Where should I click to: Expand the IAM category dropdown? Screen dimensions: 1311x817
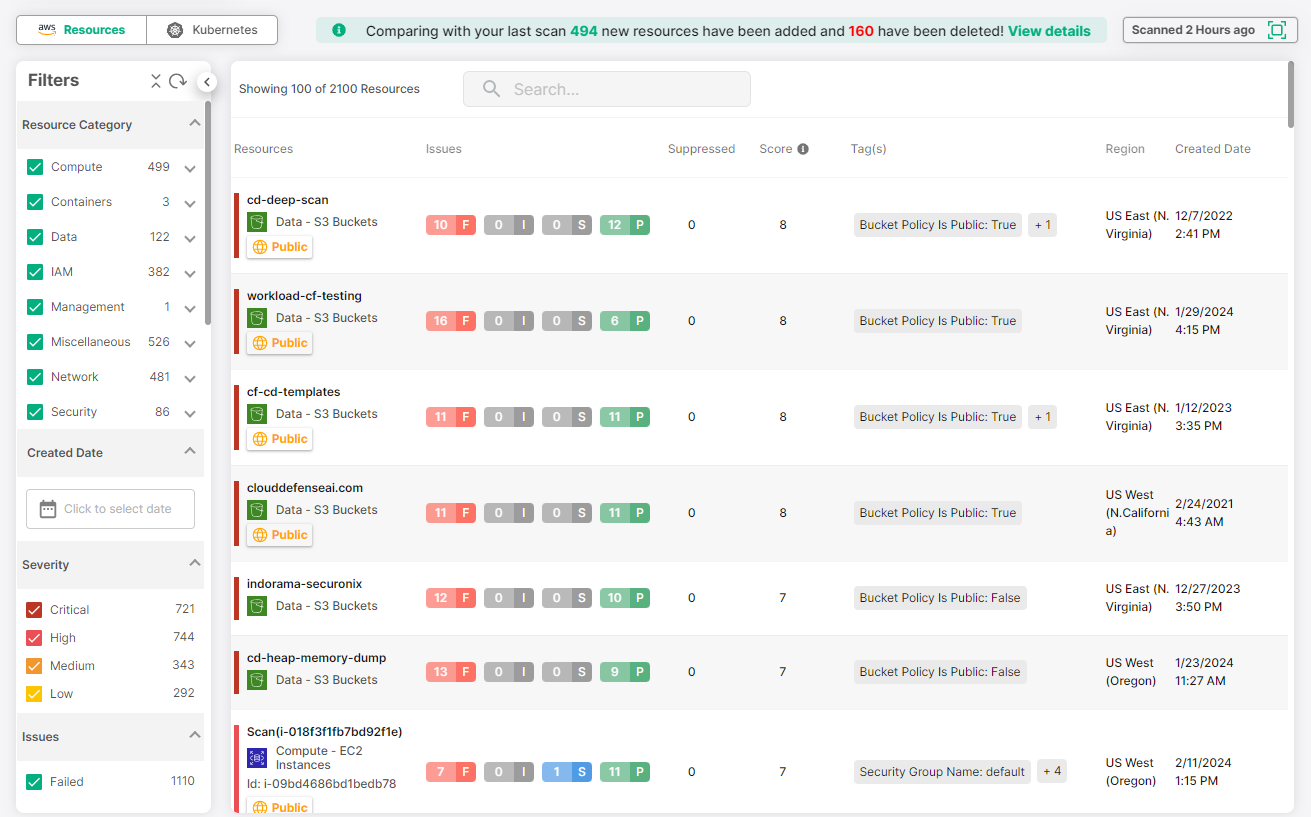point(190,273)
